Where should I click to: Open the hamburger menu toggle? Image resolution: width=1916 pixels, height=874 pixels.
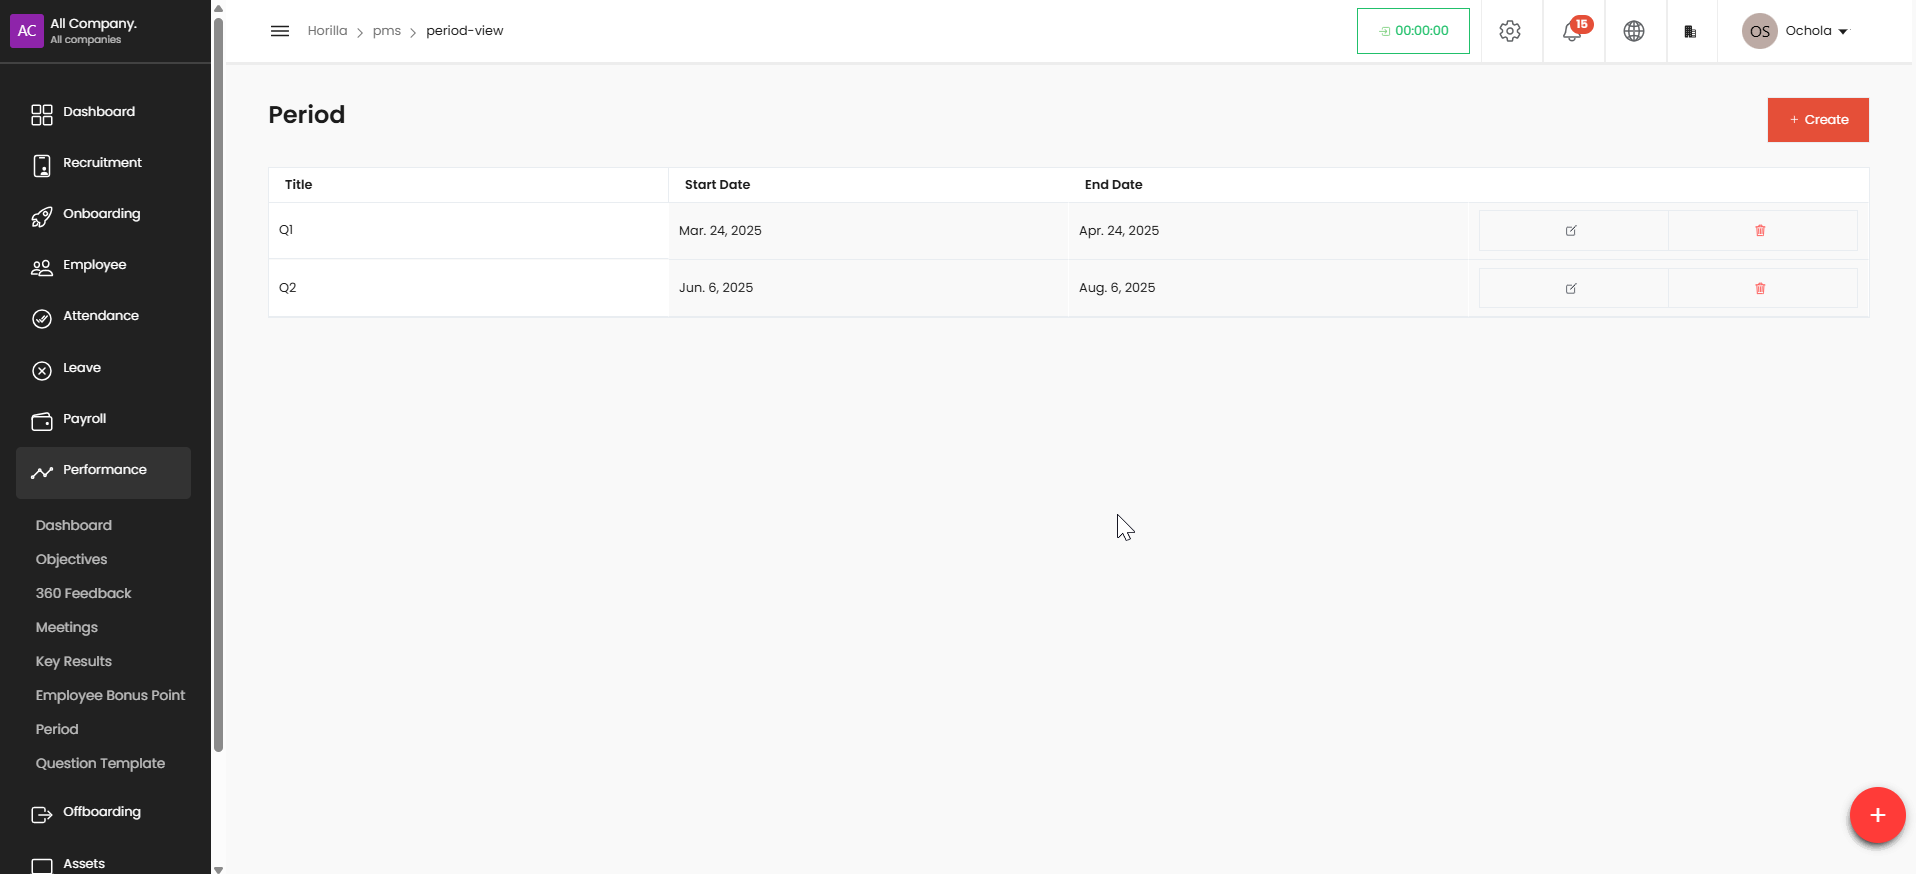[x=280, y=31]
